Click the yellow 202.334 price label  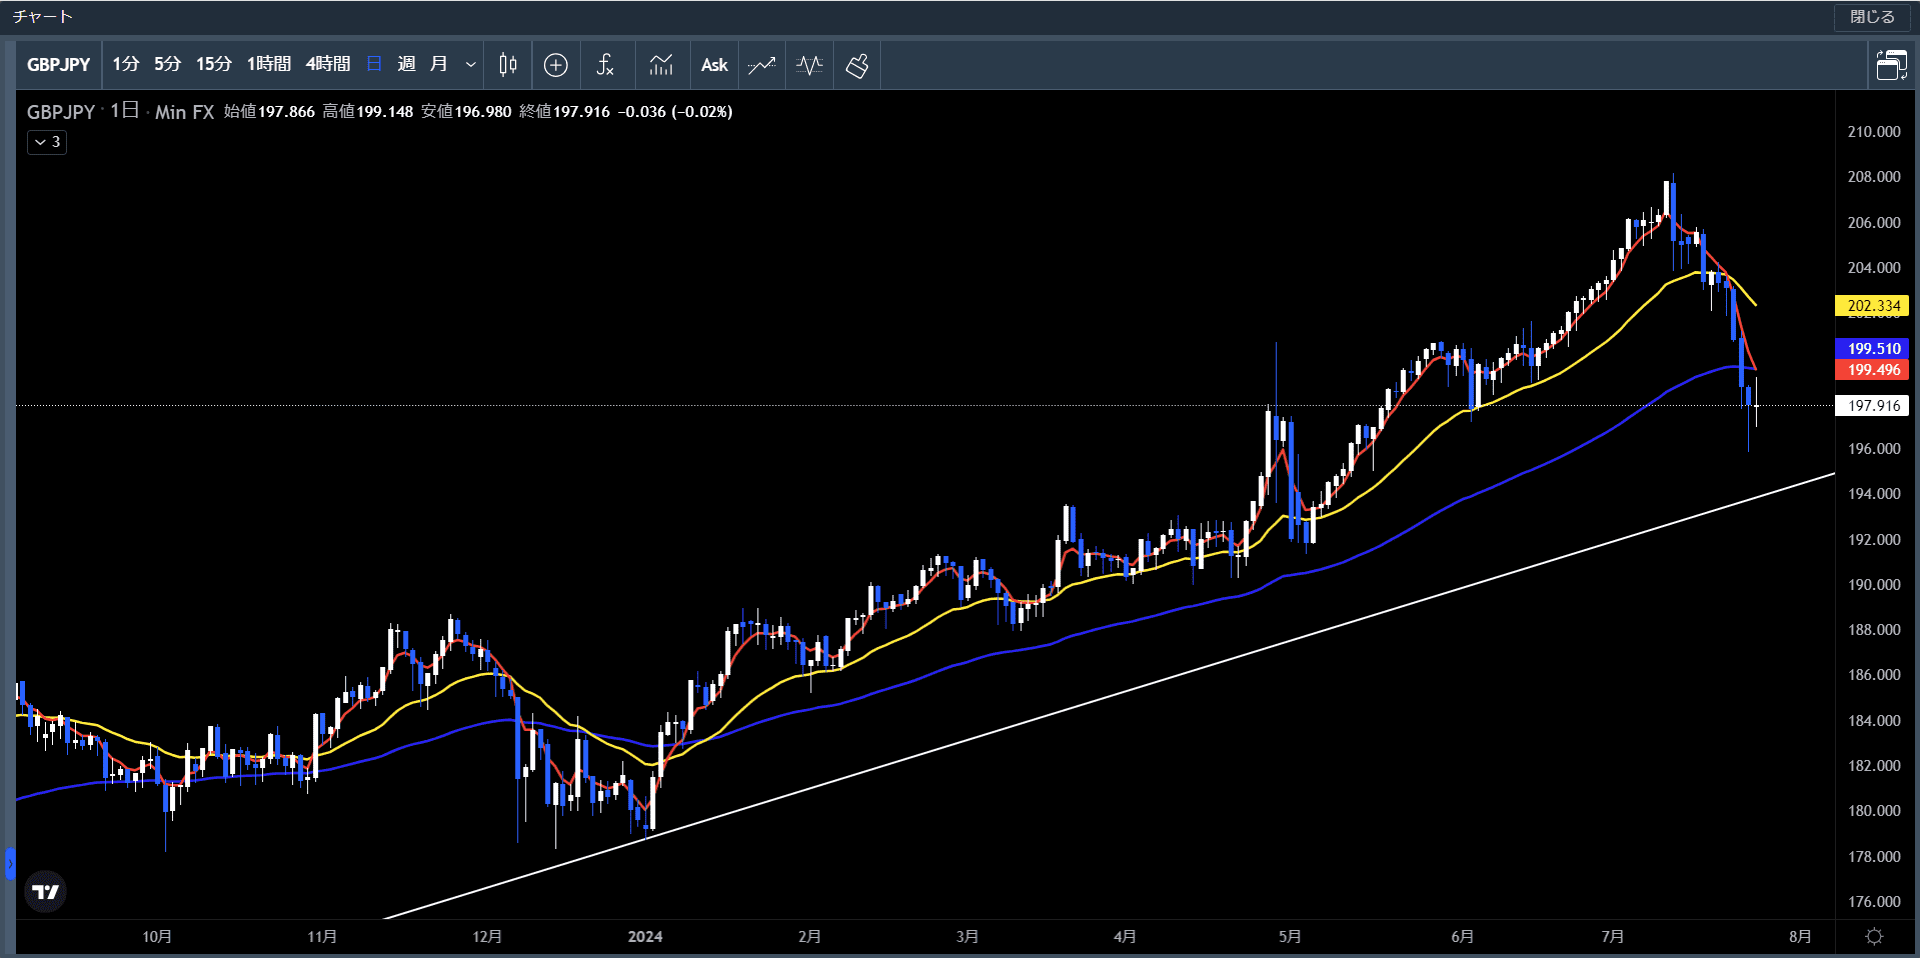click(x=1873, y=306)
